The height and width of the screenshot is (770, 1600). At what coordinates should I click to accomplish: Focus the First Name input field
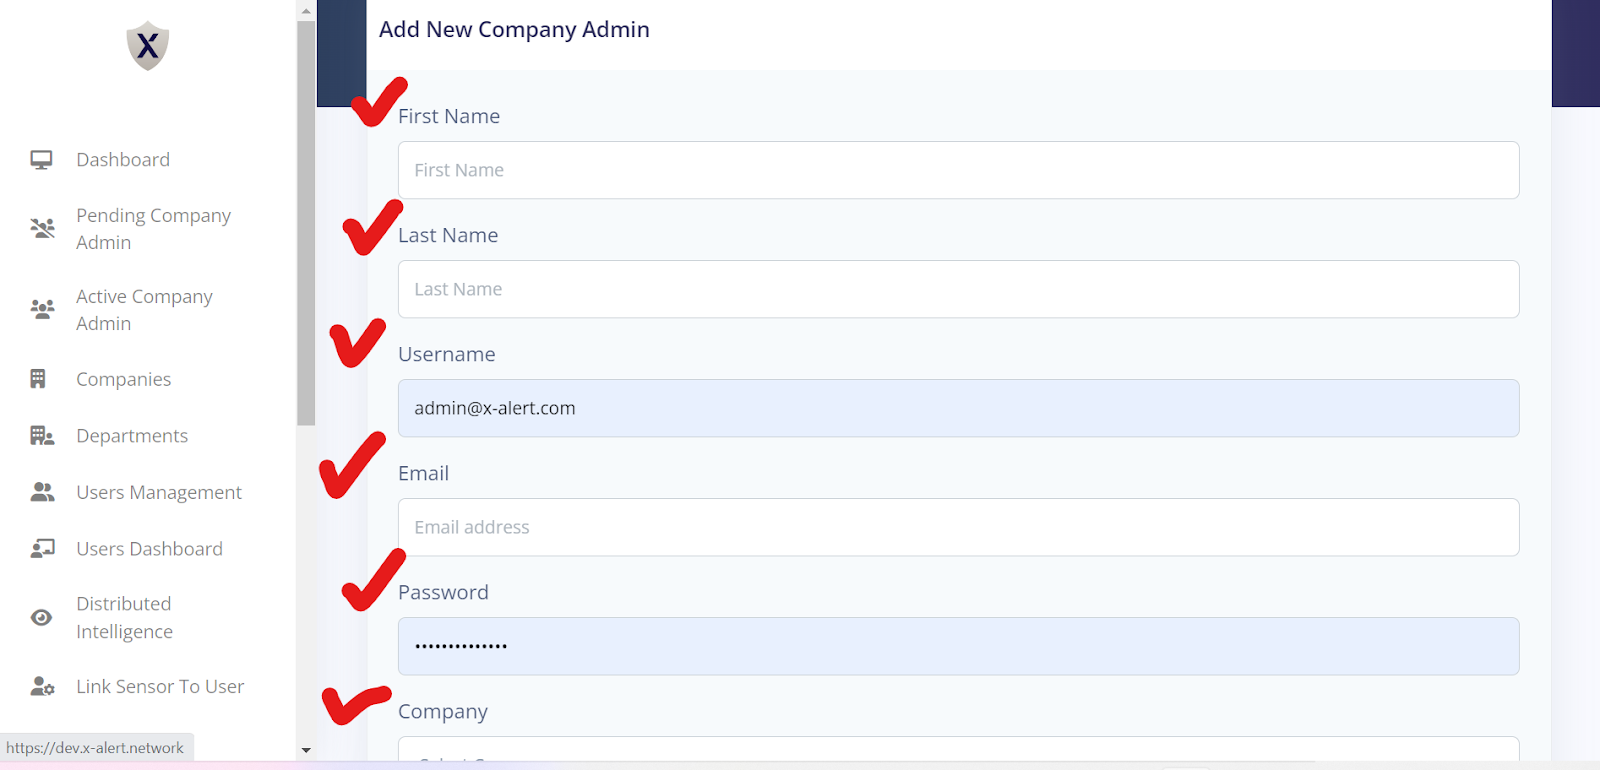pyautogui.click(x=958, y=170)
